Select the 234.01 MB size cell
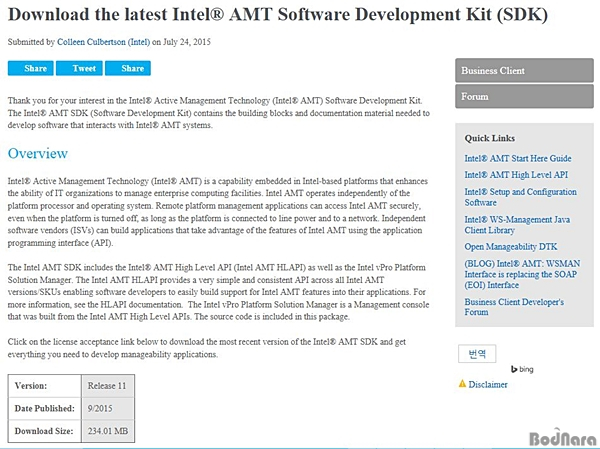 [108, 431]
